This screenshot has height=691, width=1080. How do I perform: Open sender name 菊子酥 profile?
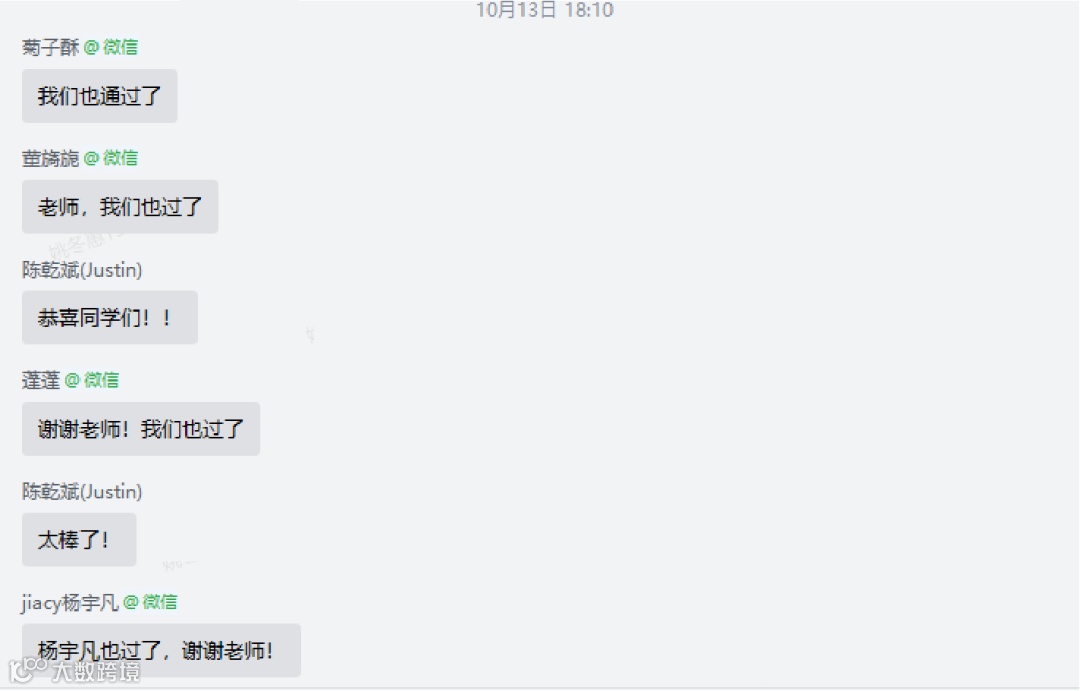click(x=51, y=47)
